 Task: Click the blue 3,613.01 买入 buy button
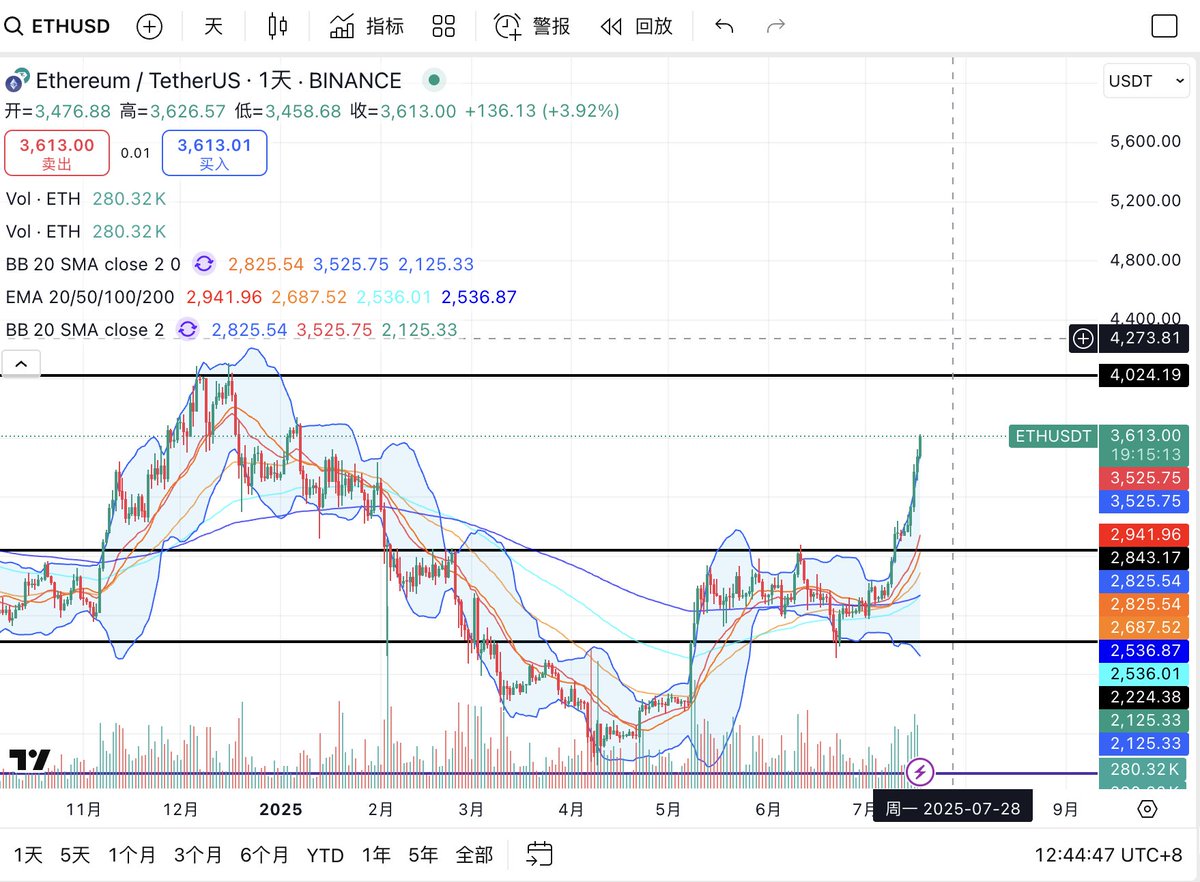(214, 153)
